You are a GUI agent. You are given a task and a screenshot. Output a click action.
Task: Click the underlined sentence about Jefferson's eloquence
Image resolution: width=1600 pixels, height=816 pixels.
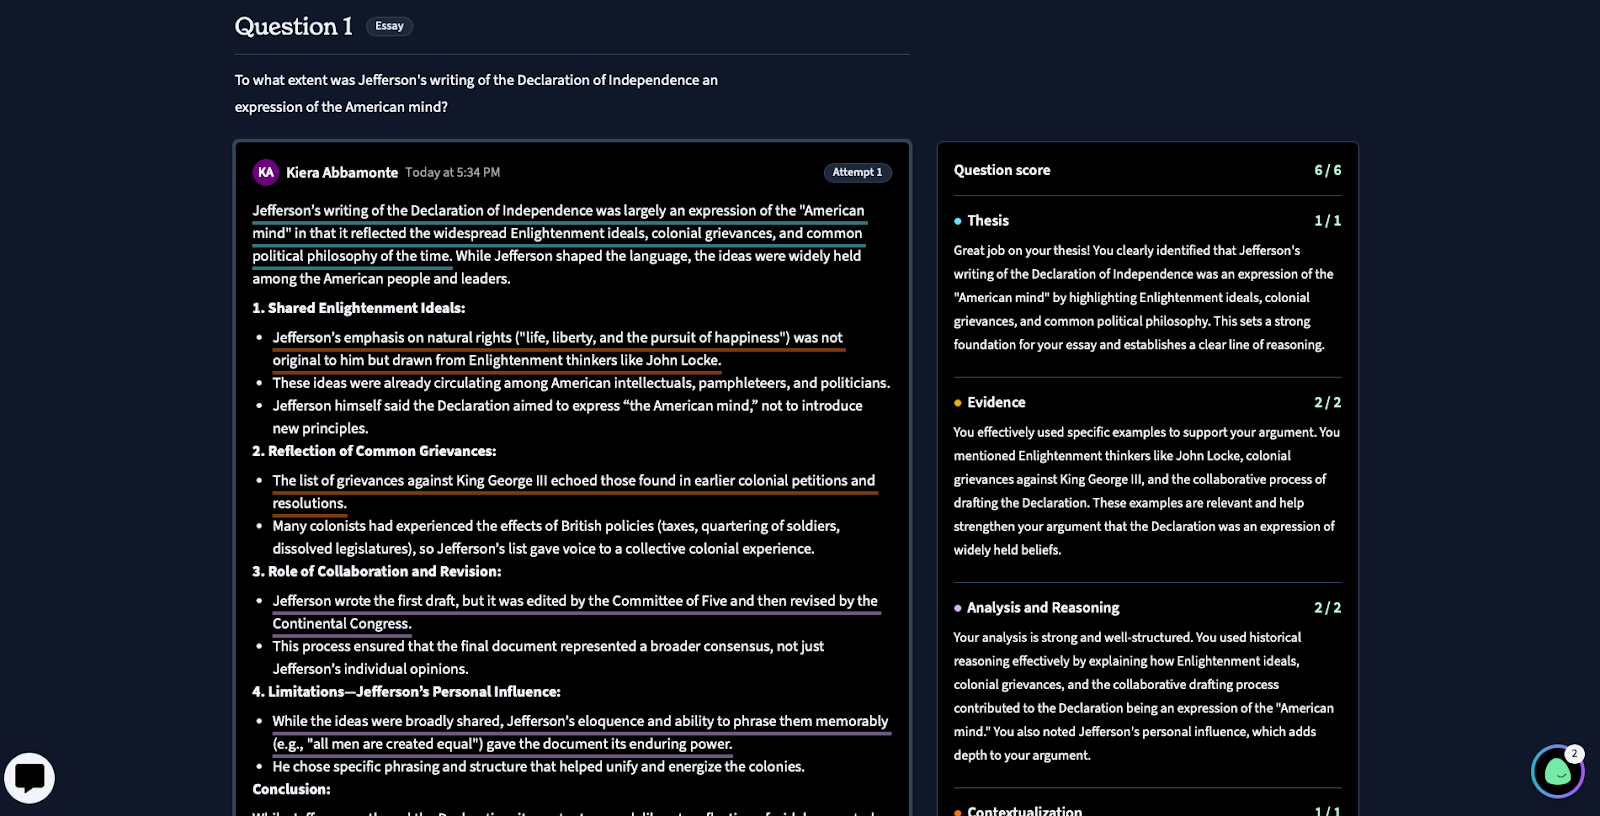point(580,732)
